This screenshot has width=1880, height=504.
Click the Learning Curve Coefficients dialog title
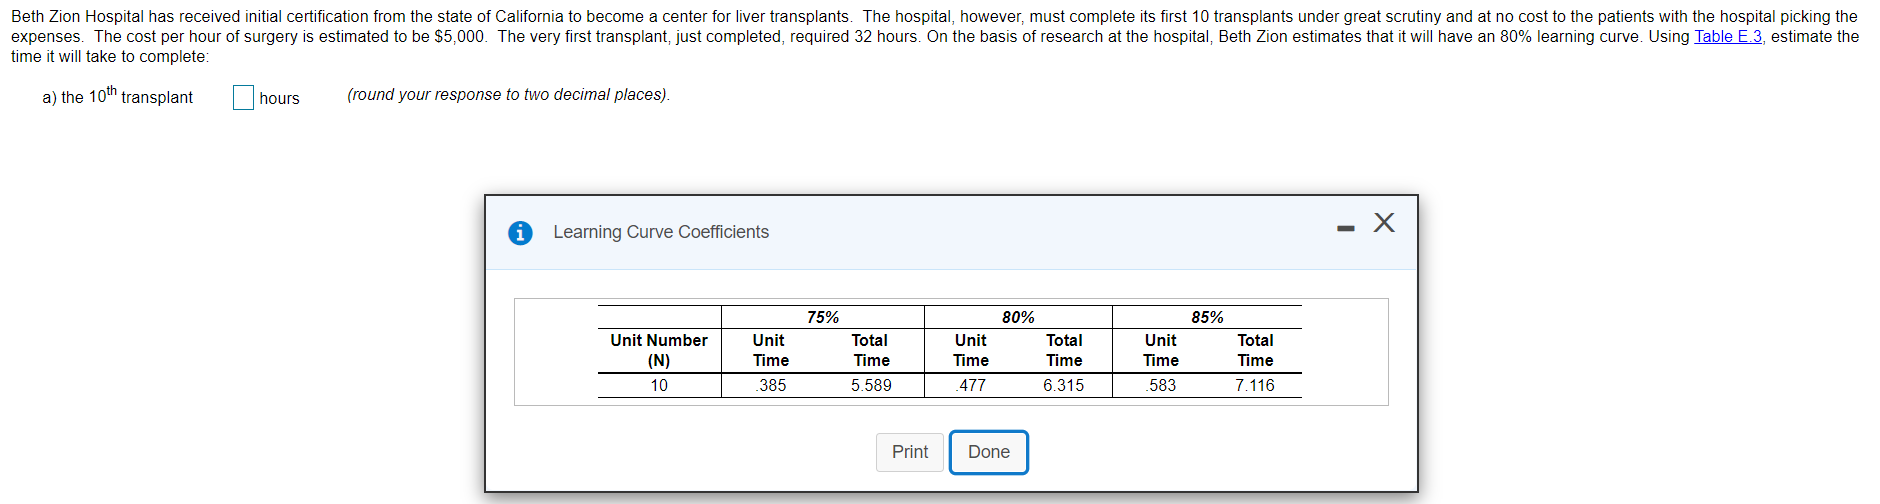[661, 232]
